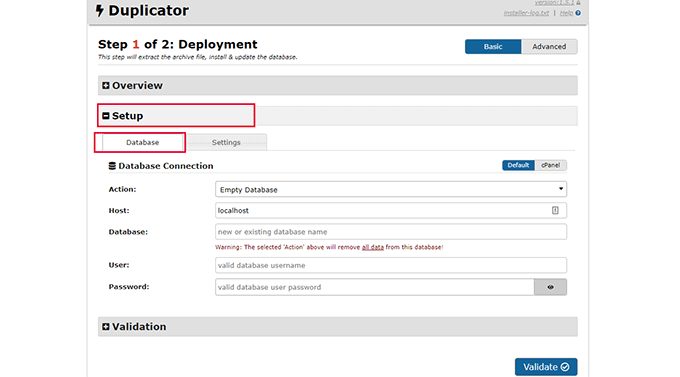Open the Help link

[566, 13]
